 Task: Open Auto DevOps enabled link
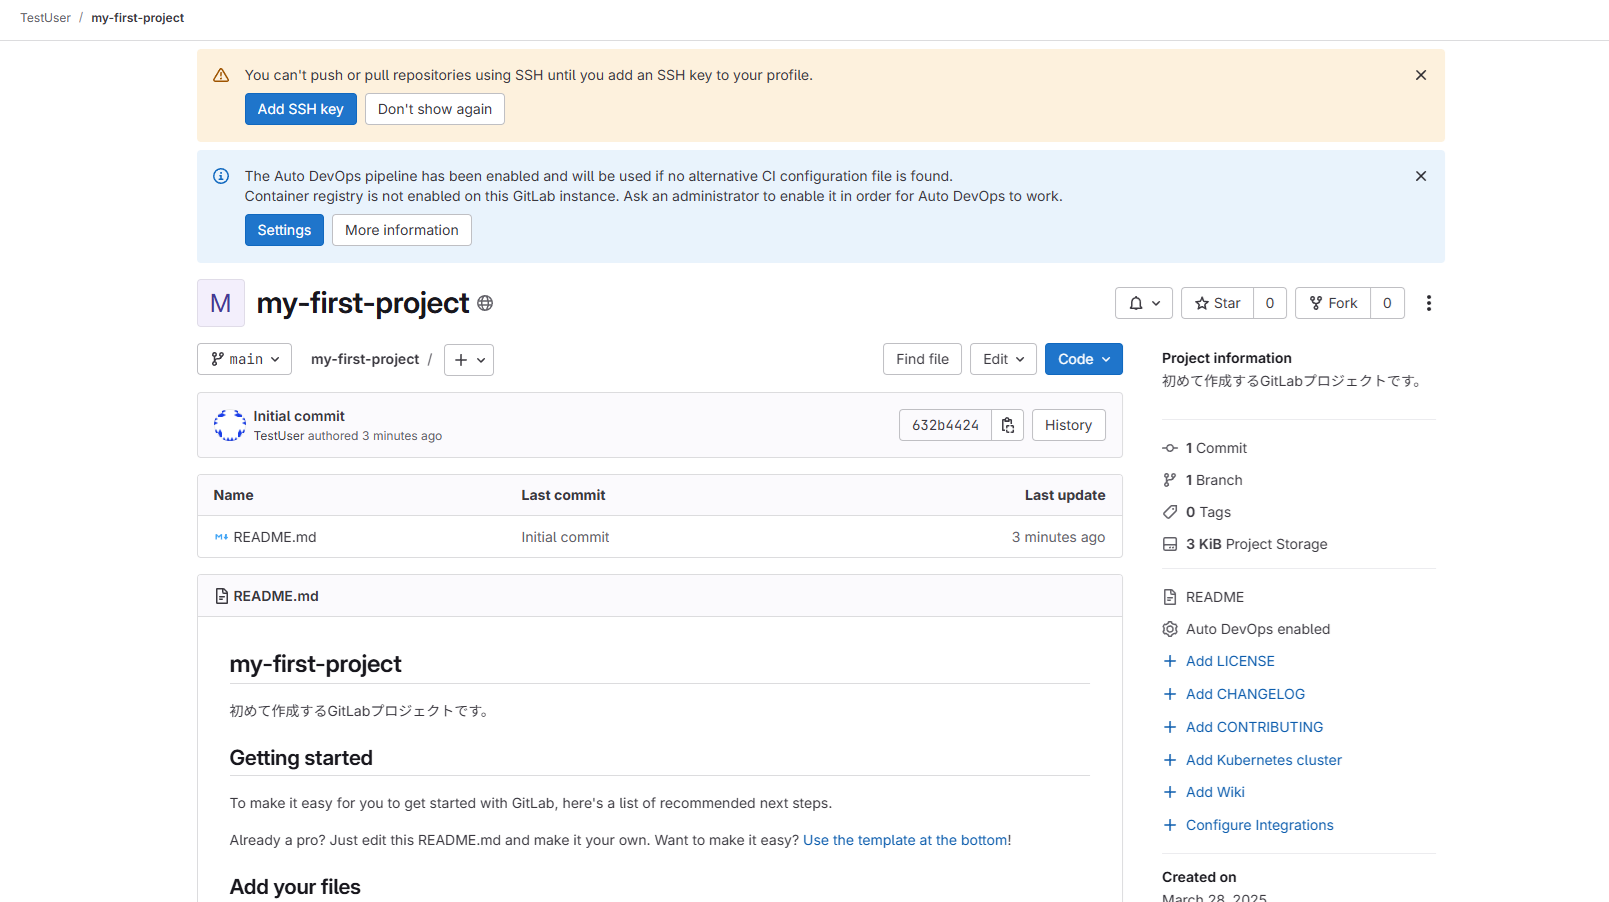(x=1257, y=629)
